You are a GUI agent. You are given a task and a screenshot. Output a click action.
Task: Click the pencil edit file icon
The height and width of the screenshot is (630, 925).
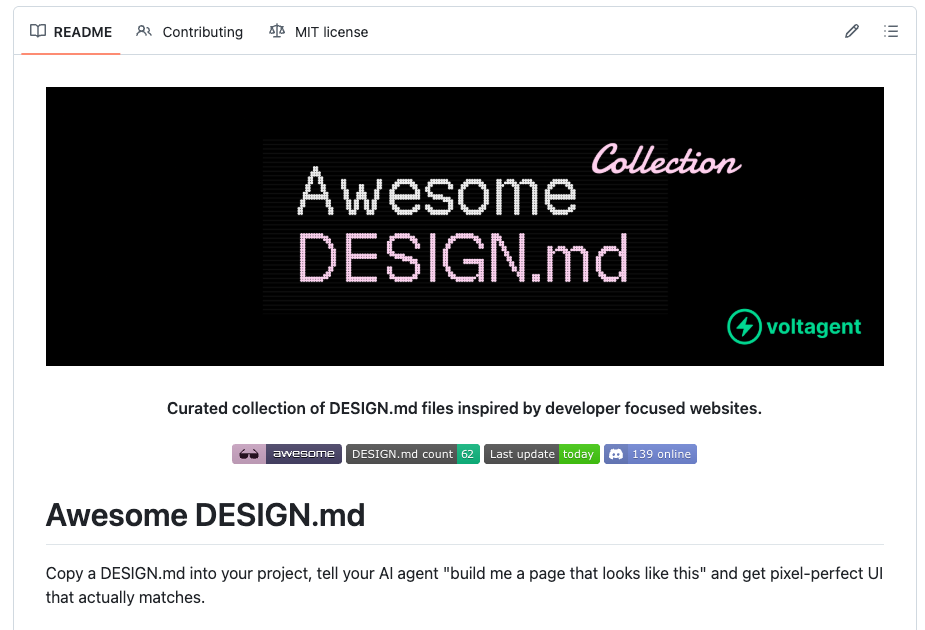point(851,31)
